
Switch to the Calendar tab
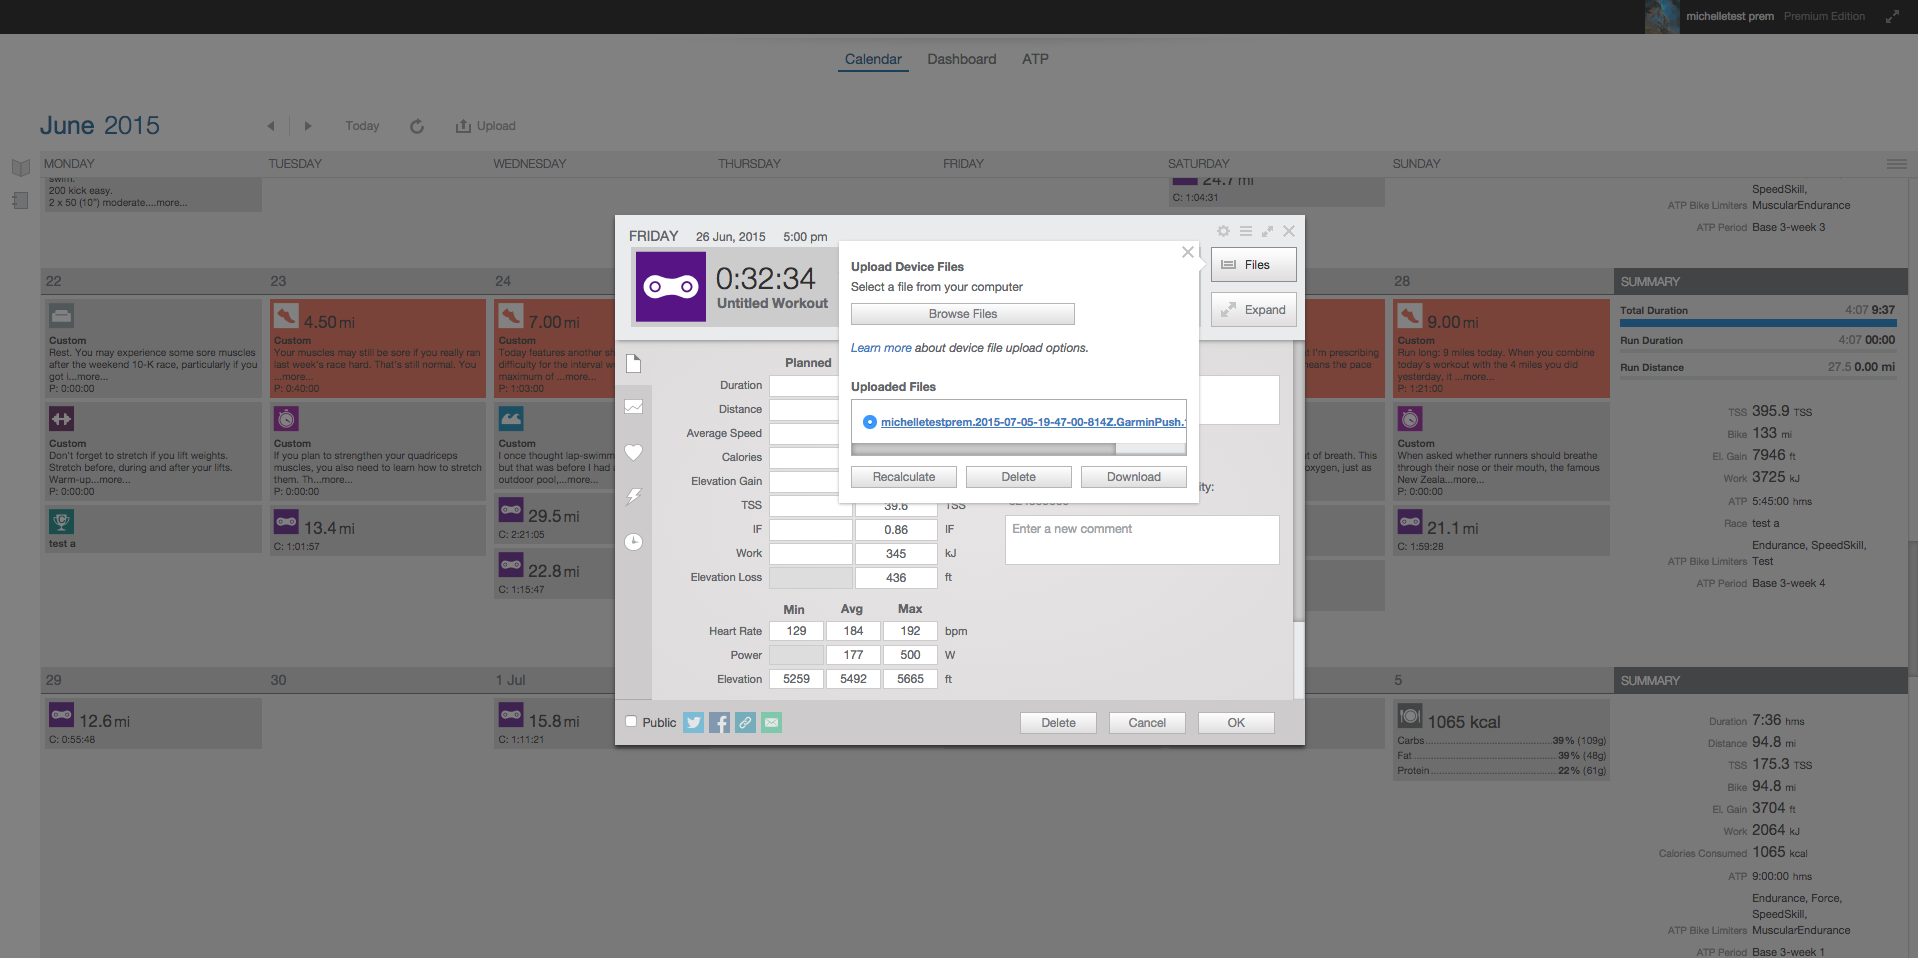(873, 59)
